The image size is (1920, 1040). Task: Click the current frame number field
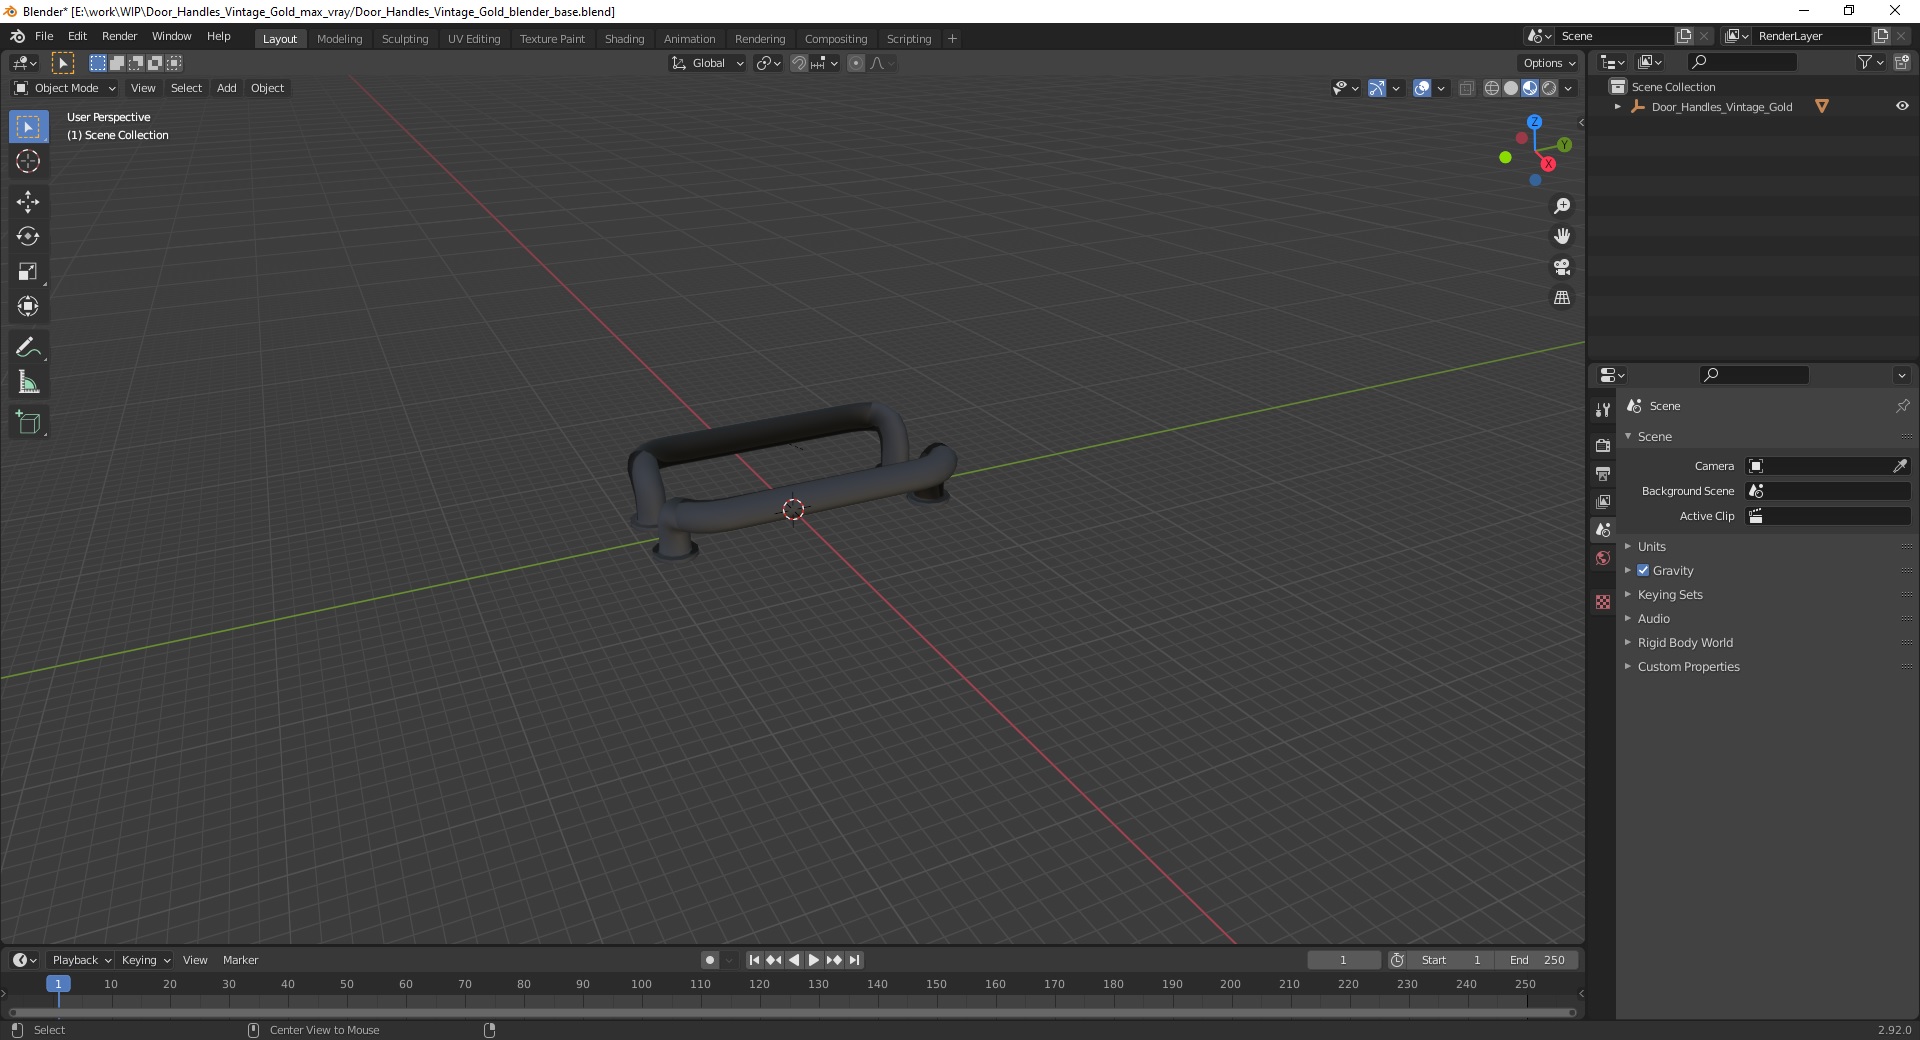(1344, 960)
